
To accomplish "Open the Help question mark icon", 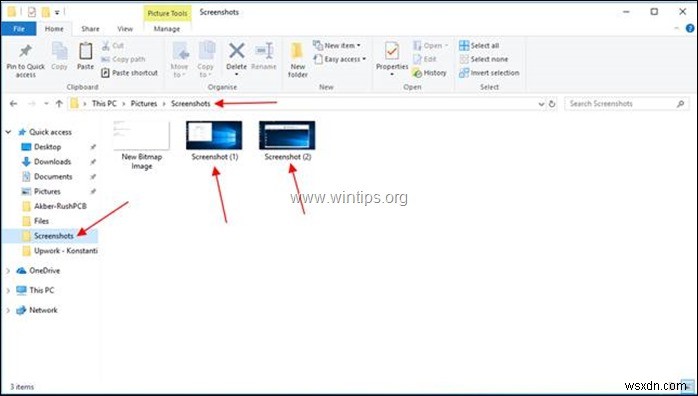I will 690,28.
